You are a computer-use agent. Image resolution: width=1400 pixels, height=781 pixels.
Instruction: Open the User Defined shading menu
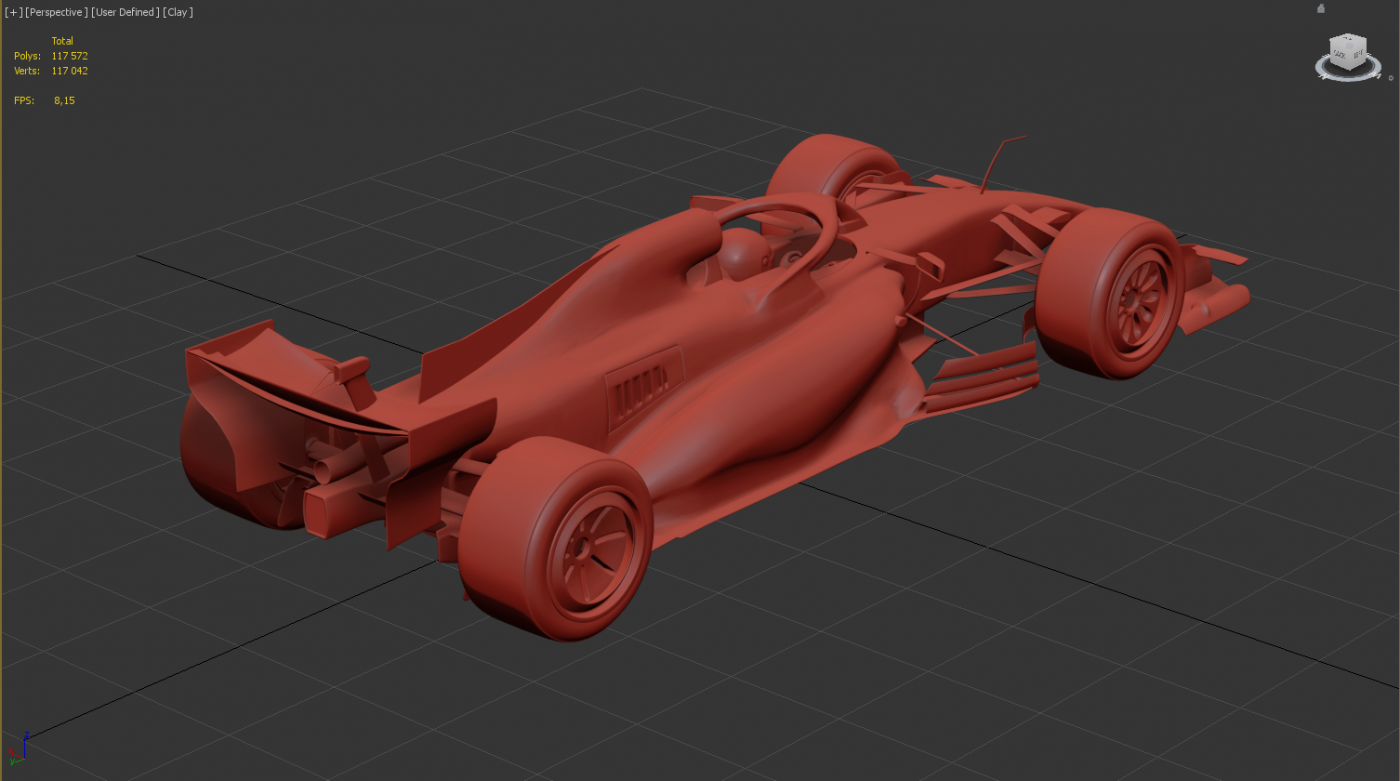click(x=124, y=12)
